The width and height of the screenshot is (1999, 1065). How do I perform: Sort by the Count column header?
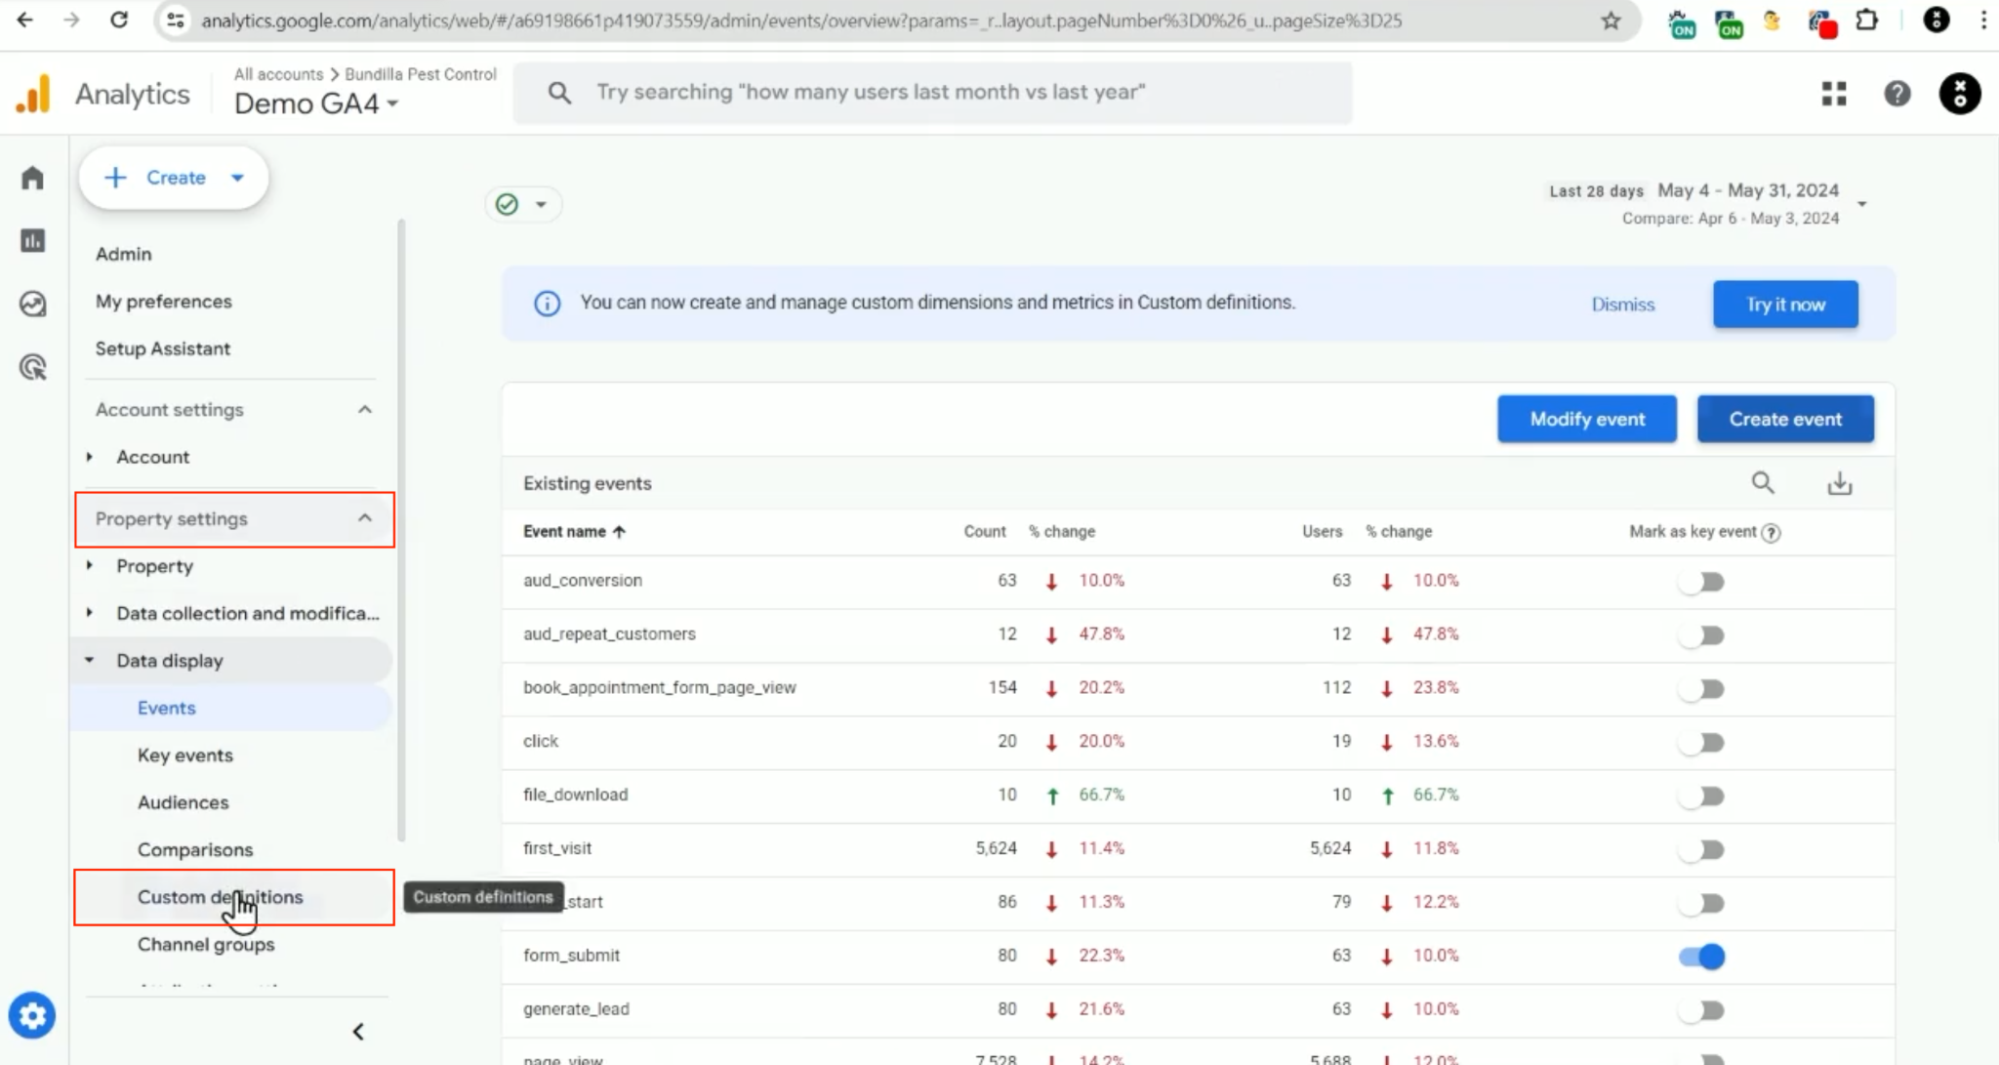point(985,532)
